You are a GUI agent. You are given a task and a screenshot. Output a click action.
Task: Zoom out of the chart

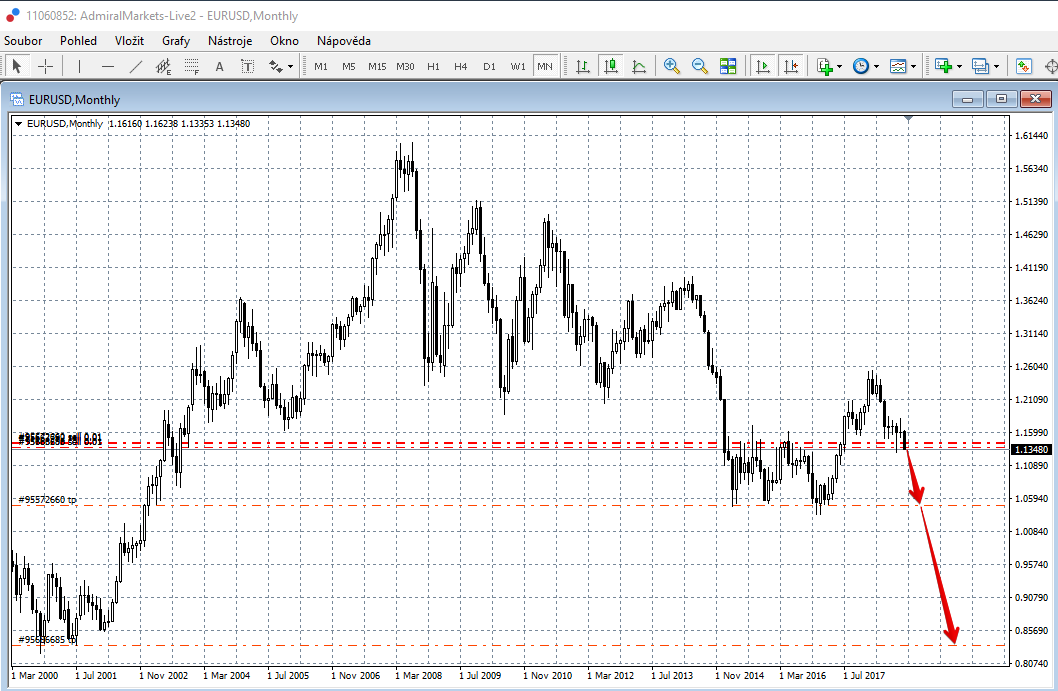[x=700, y=66]
